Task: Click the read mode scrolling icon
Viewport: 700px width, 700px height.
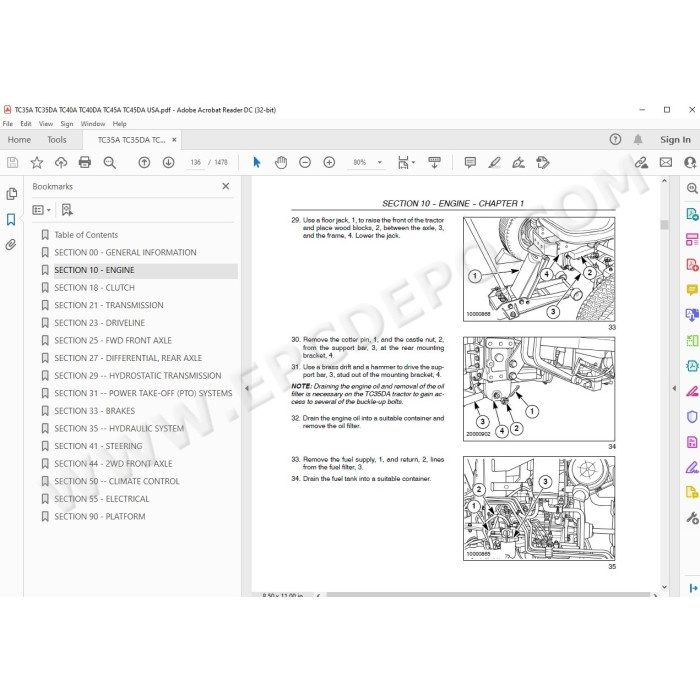Action: click(x=434, y=162)
